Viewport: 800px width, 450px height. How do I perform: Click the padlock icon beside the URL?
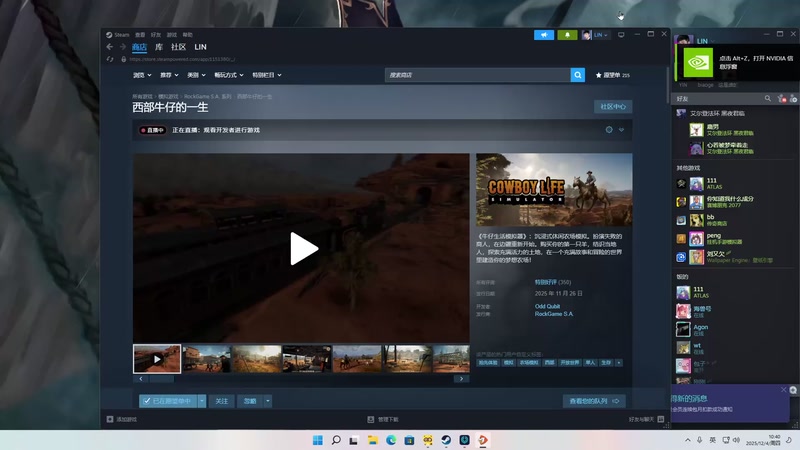[123, 59]
